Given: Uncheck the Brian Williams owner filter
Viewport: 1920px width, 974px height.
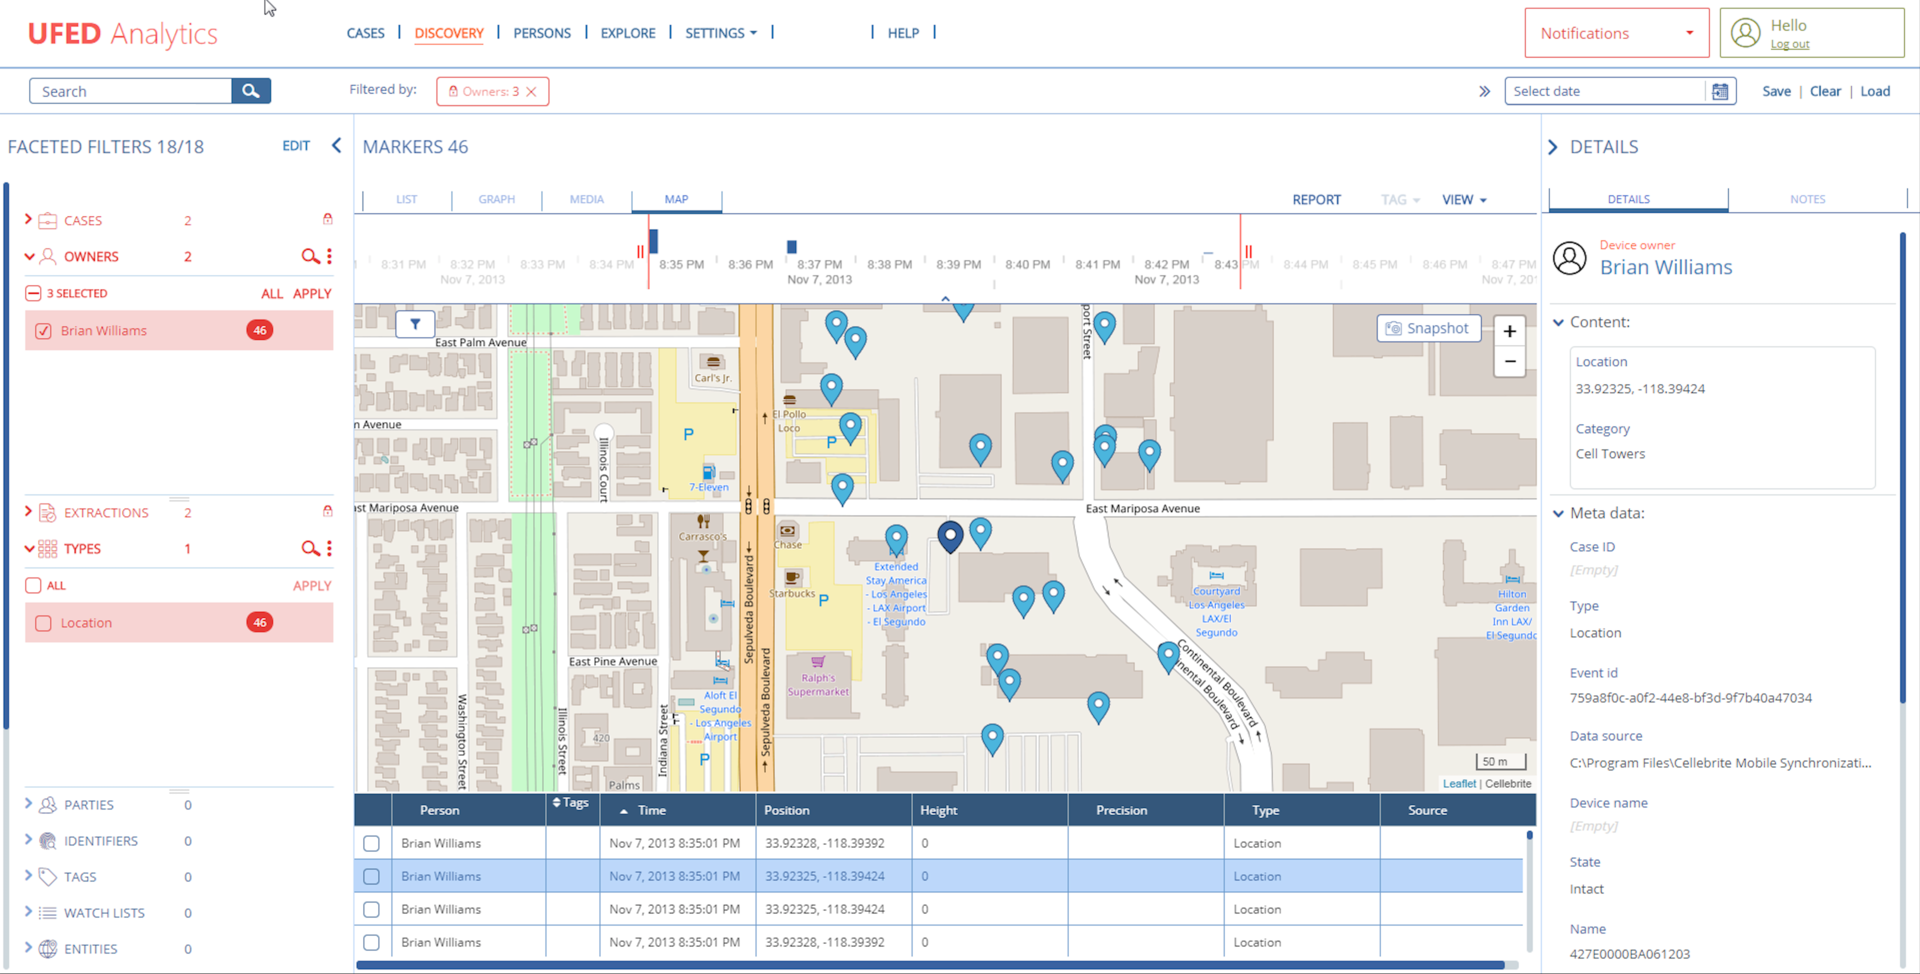Looking at the screenshot, I should (x=43, y=330).
